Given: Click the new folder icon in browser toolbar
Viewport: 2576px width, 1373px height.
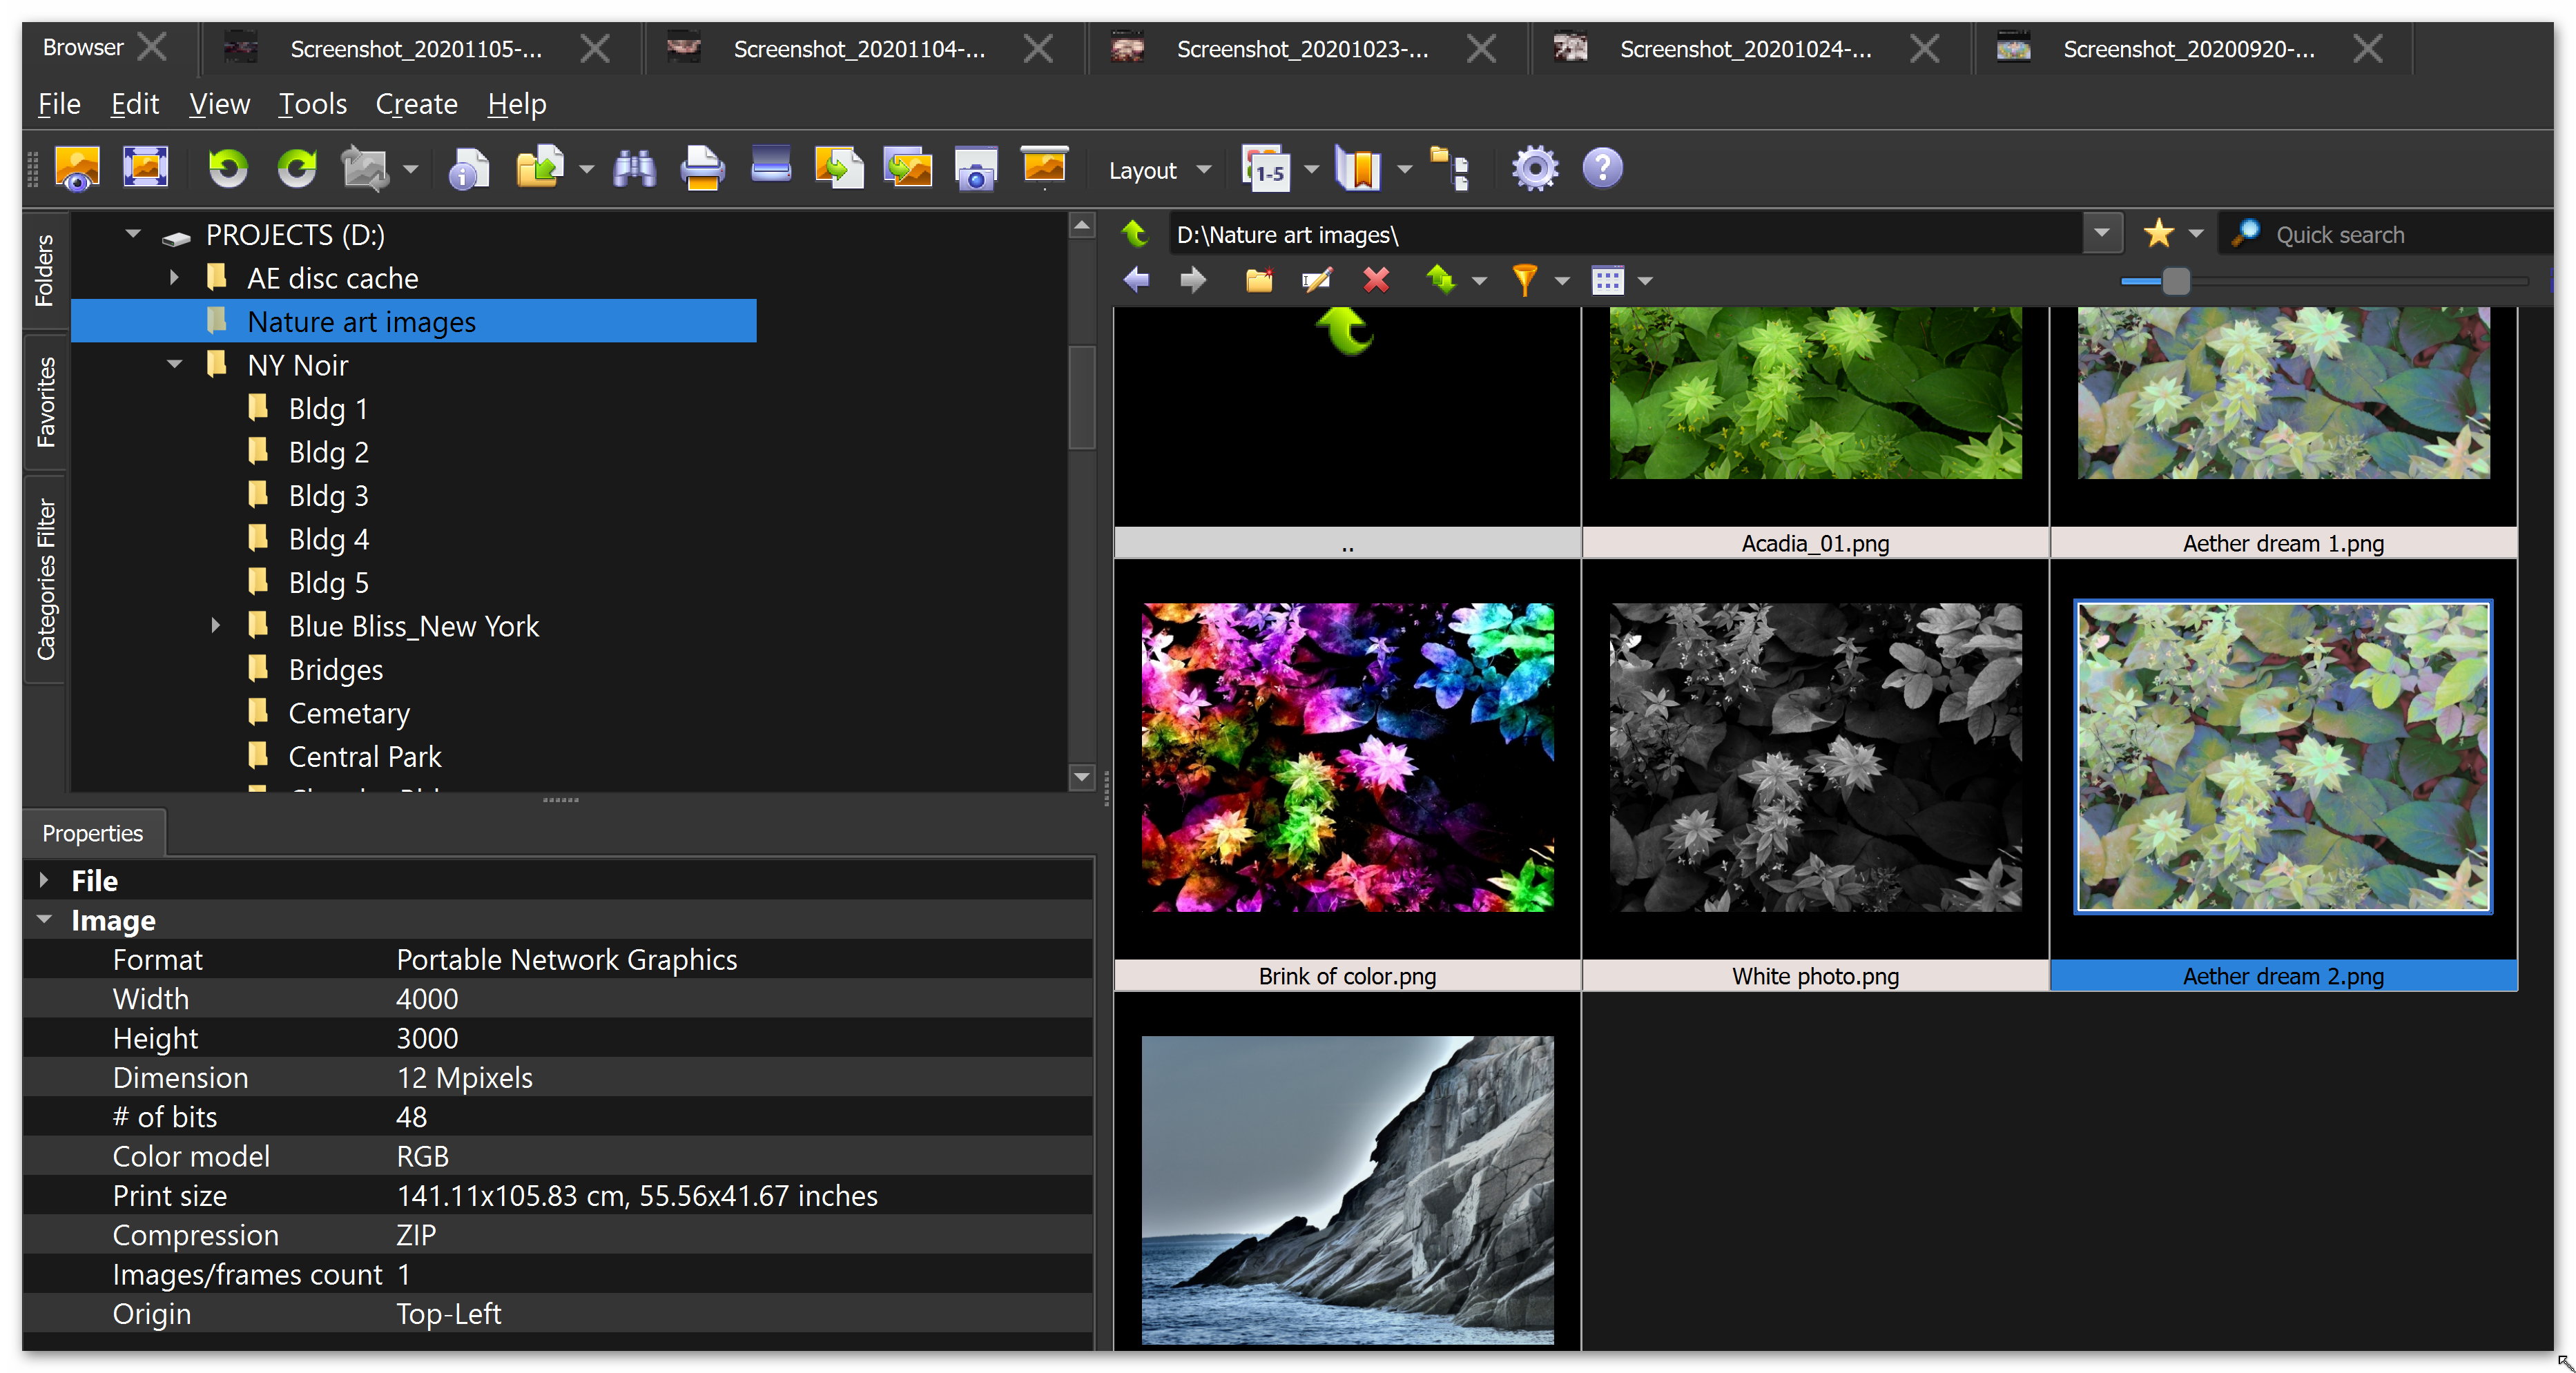Looking at the screenshot, I should tap(1259, 281).
